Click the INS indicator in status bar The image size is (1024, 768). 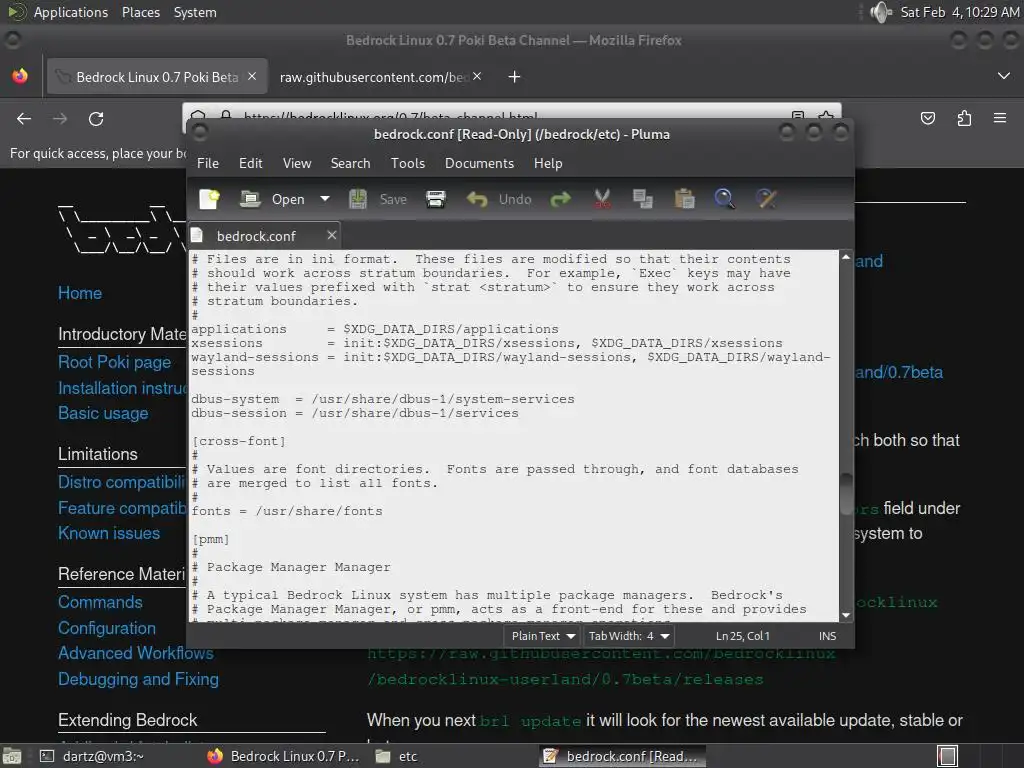point(827,636)
